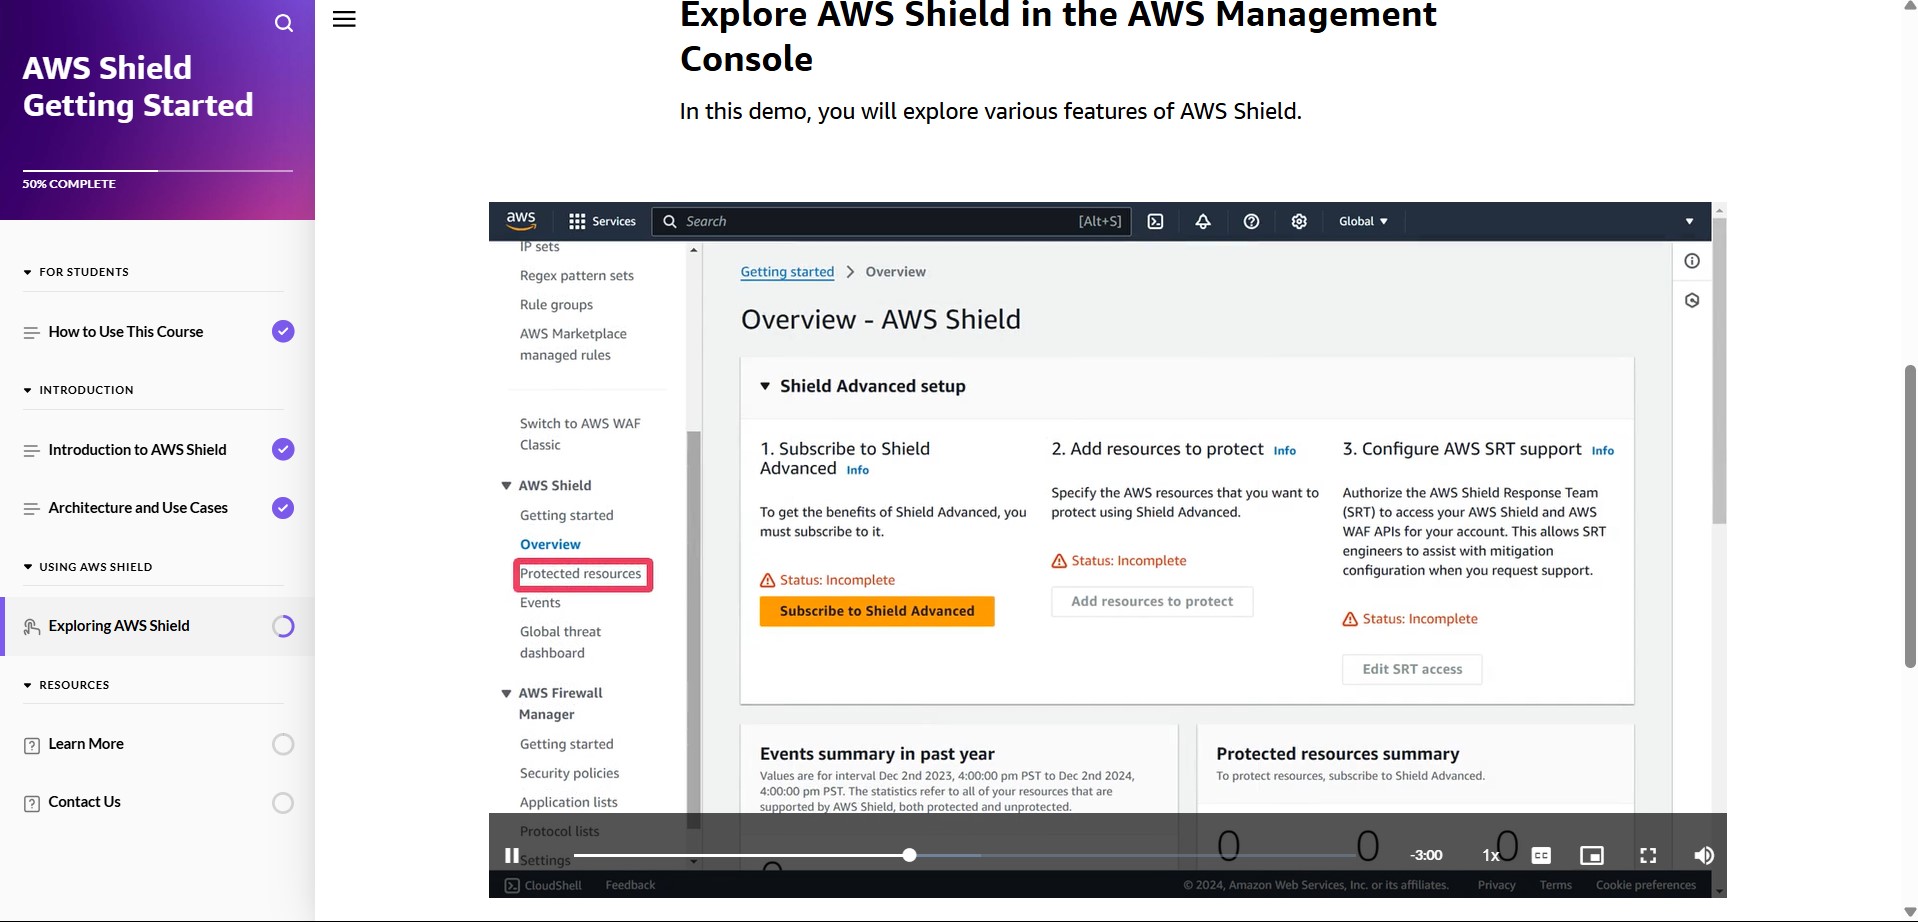Enable picture-in-picture mode
This screenshot has height=922, width=1918.
(x=1591, y=855)
